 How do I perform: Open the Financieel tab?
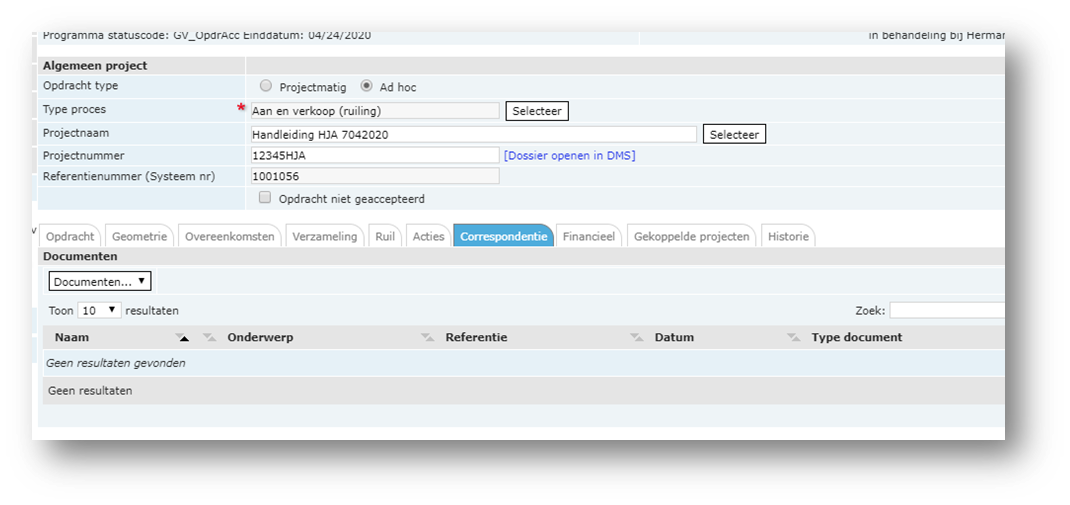588,237
